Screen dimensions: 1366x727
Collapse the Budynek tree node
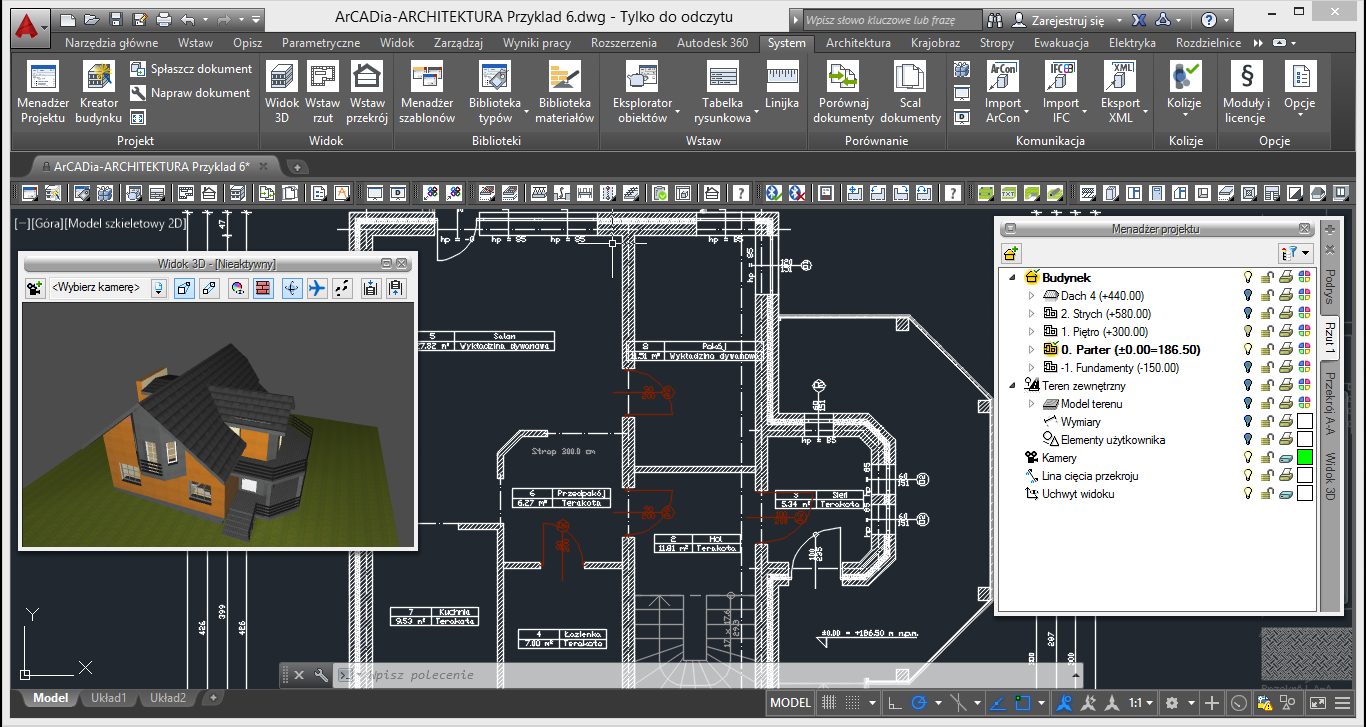[1012, 278]
